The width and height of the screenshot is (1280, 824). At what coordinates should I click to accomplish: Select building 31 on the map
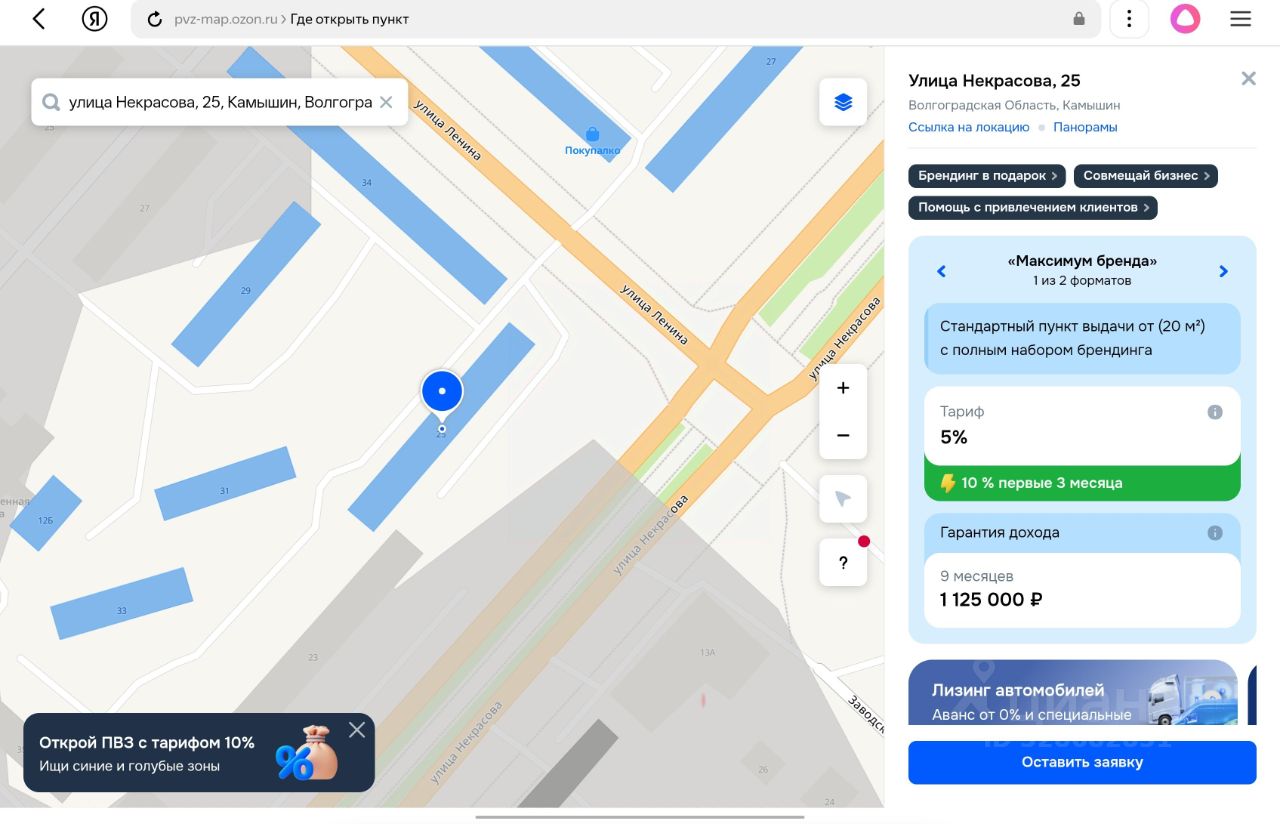pos(225,483)
